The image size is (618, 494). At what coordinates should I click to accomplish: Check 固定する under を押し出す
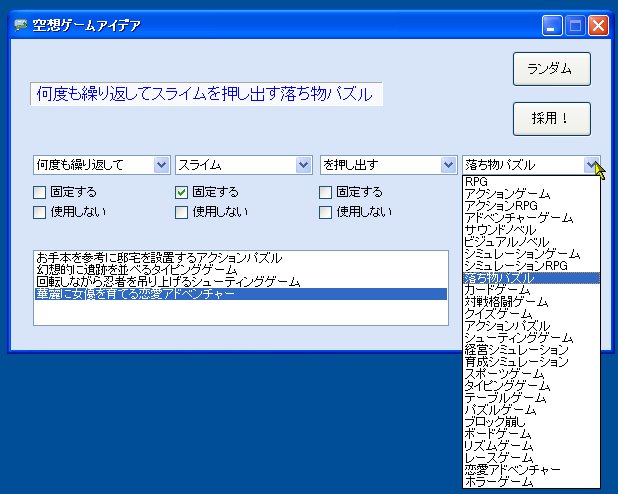click(x=325, y=192)
